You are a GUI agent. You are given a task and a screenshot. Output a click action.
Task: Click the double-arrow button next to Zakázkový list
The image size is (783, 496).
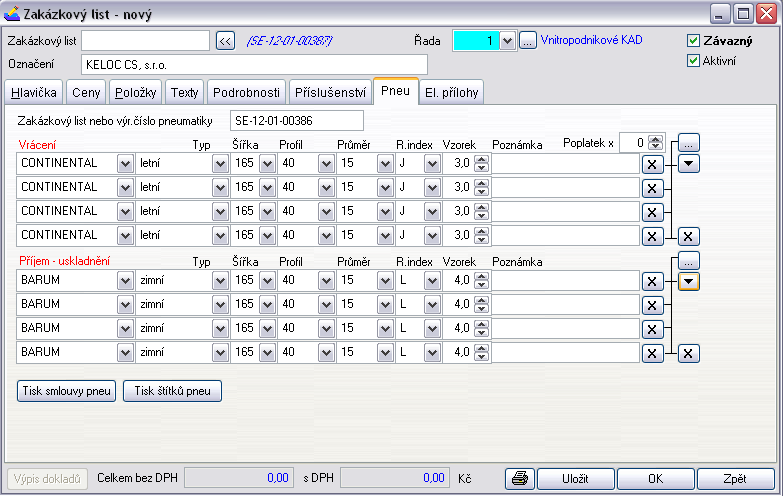pos(225,41)
